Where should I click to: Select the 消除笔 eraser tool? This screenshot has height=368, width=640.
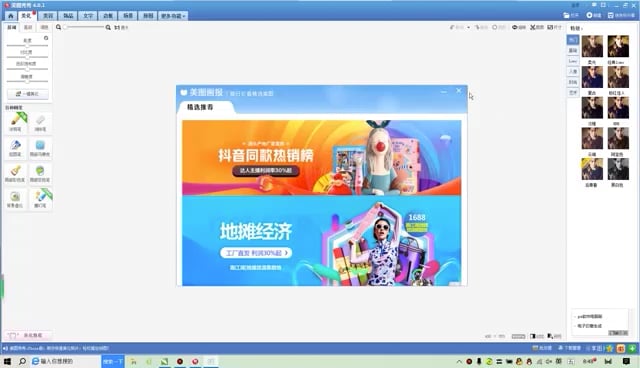click(40, 122)
